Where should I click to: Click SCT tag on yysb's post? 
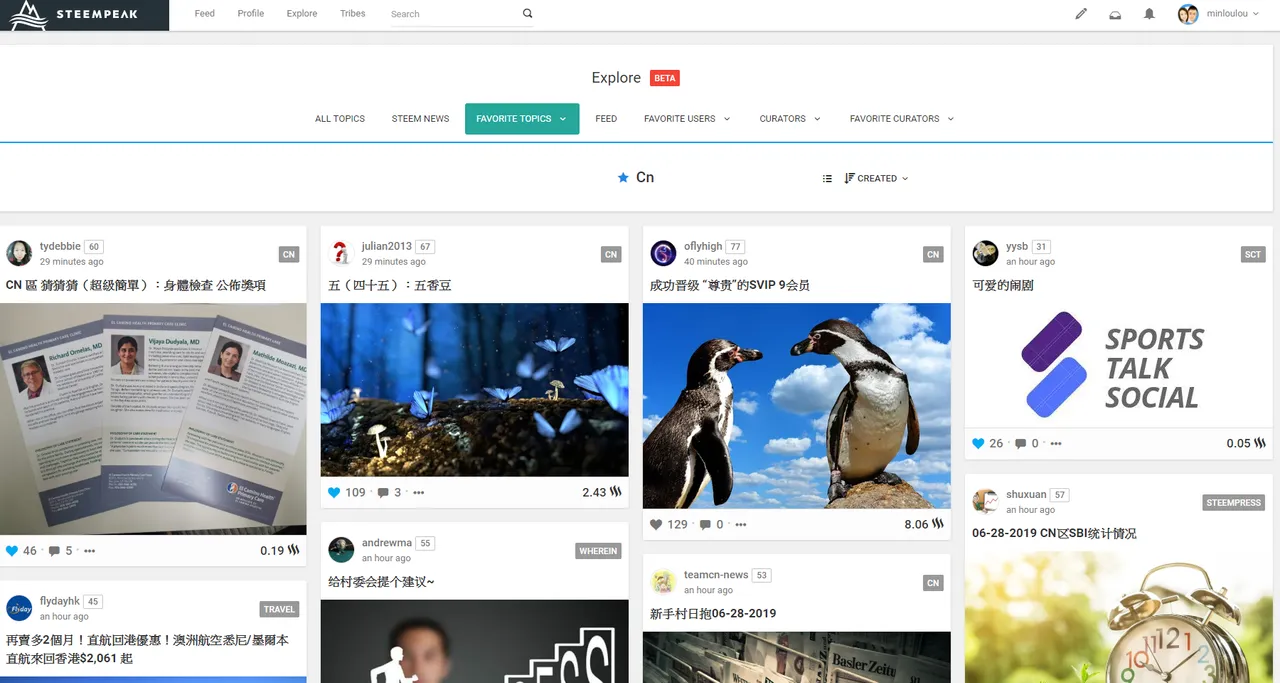tap(1253, 254)
